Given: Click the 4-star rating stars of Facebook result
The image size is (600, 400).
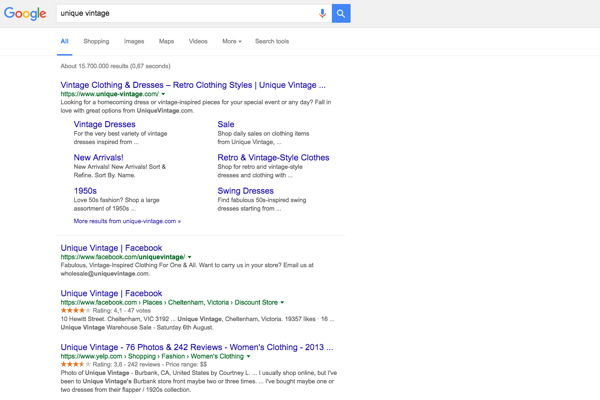Looking at the screenshot, I should pyautogui.click(x=75, y=311).
